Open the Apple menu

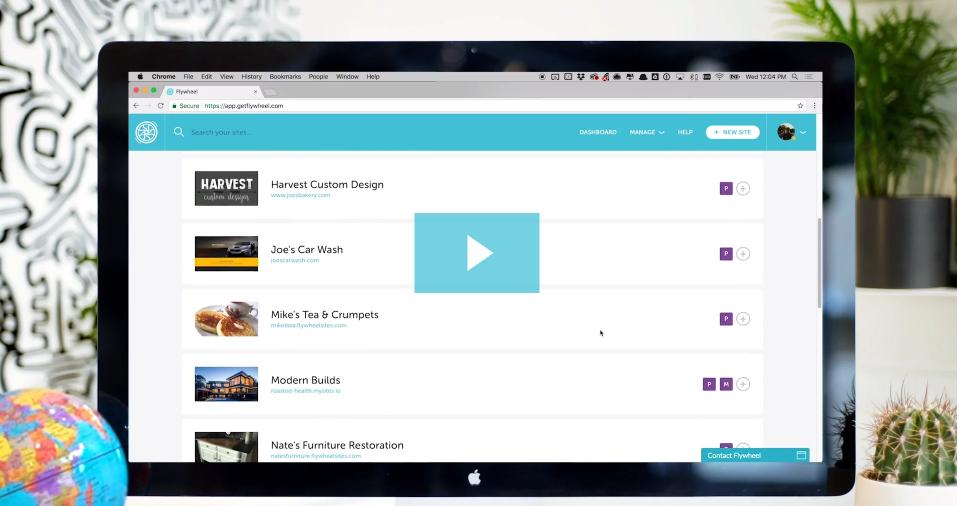click(x=140, y=76)
